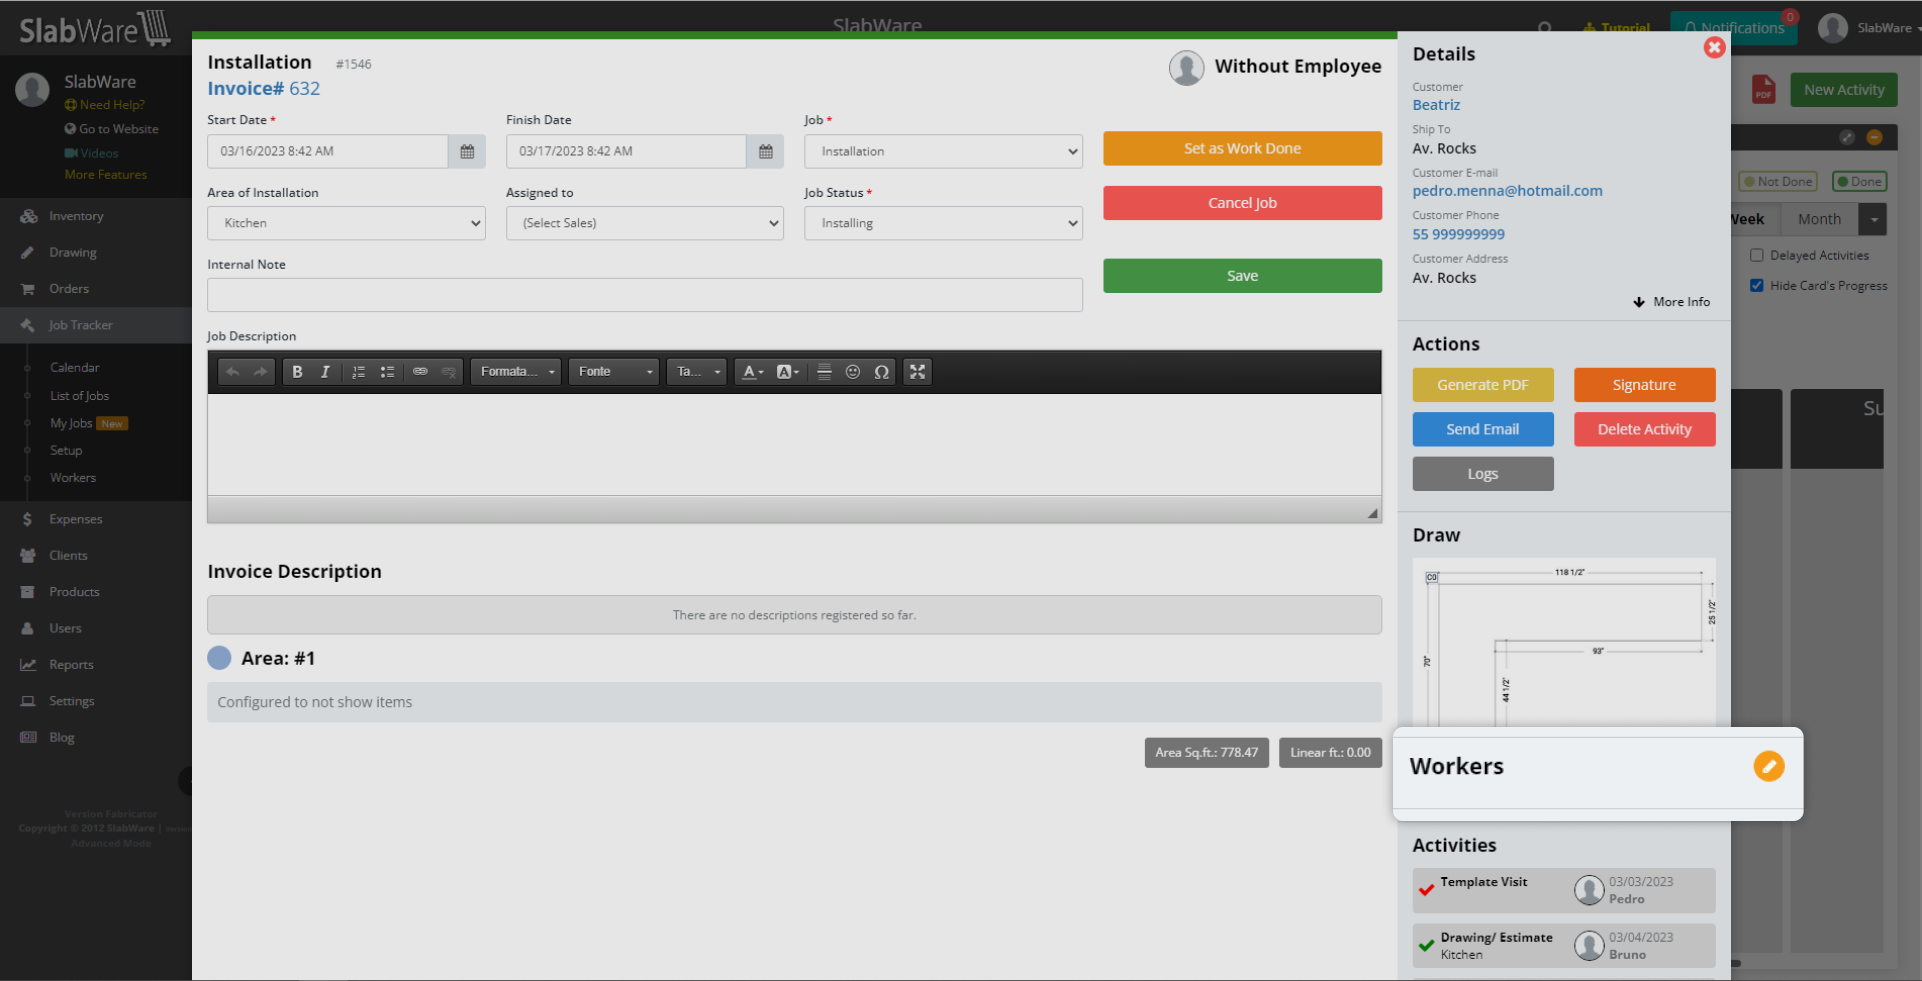Open the Assigned to sales dropdown
The image size is (1922, 981).
tap(645, 223)
